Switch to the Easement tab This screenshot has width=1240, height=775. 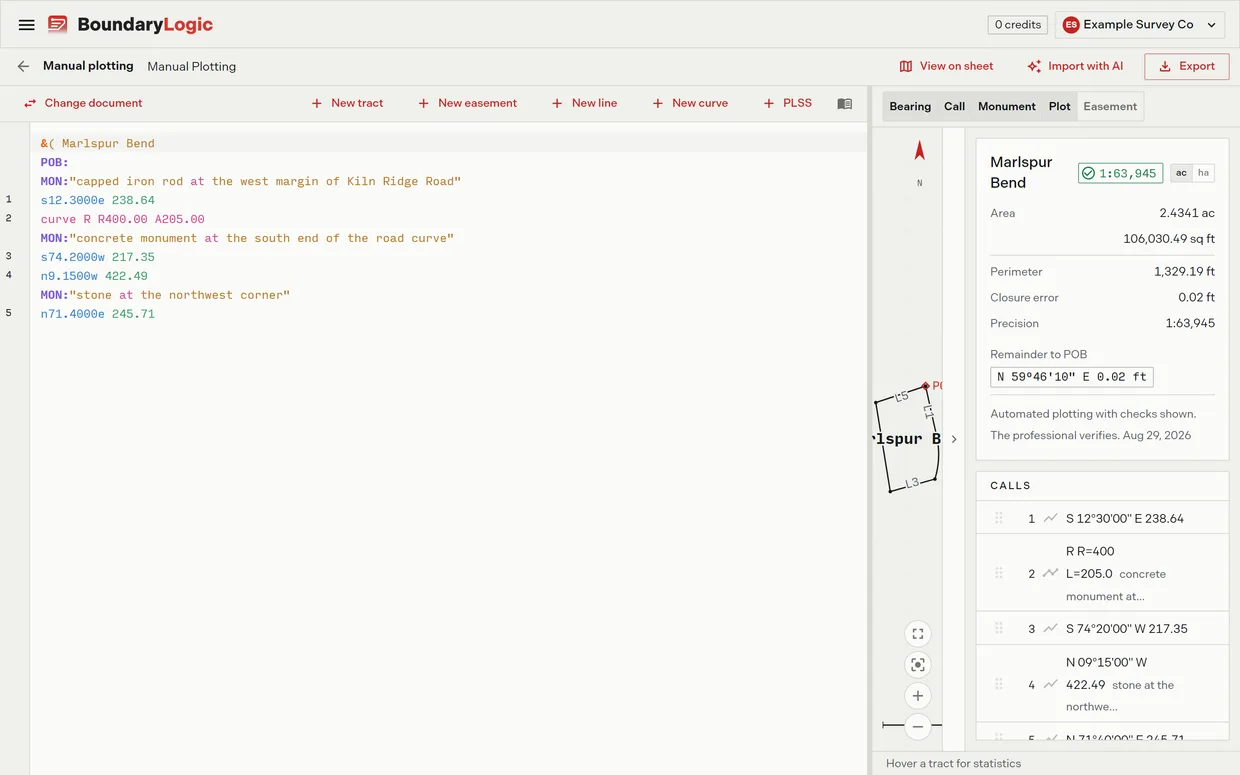point(1110,106)
